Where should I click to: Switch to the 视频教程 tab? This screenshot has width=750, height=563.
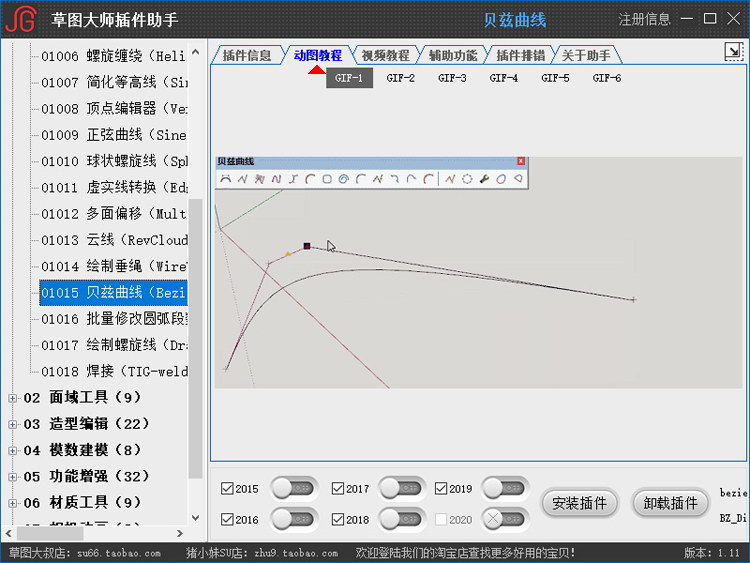click(385, 55)
